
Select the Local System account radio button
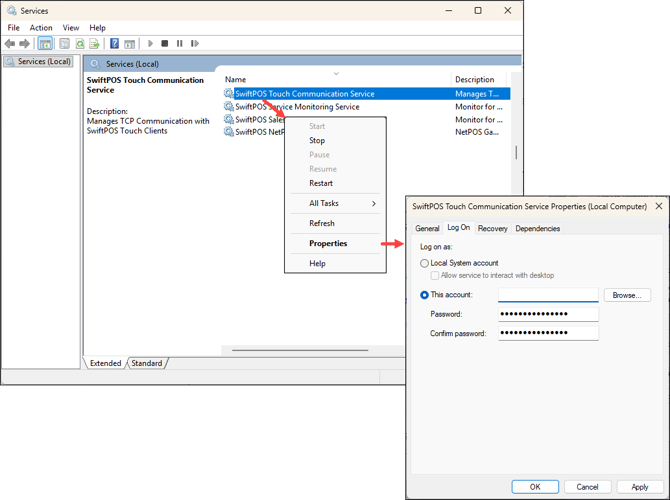424,263
